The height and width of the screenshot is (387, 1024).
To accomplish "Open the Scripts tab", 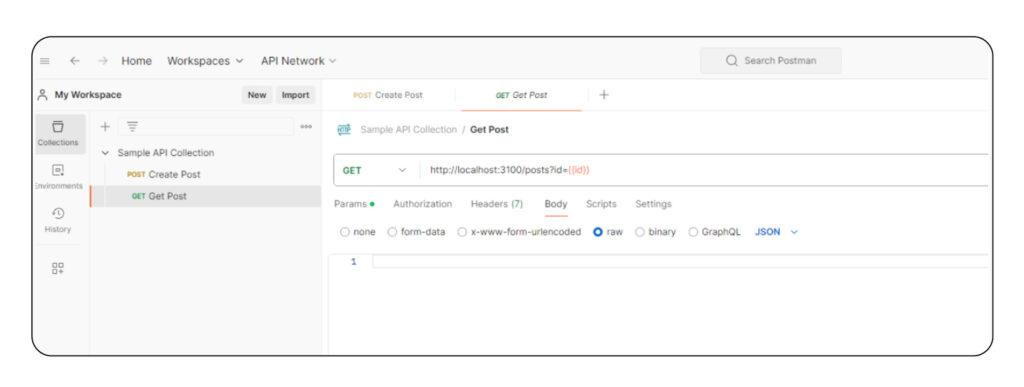I will pyautogui.click(x=601, y=204).
